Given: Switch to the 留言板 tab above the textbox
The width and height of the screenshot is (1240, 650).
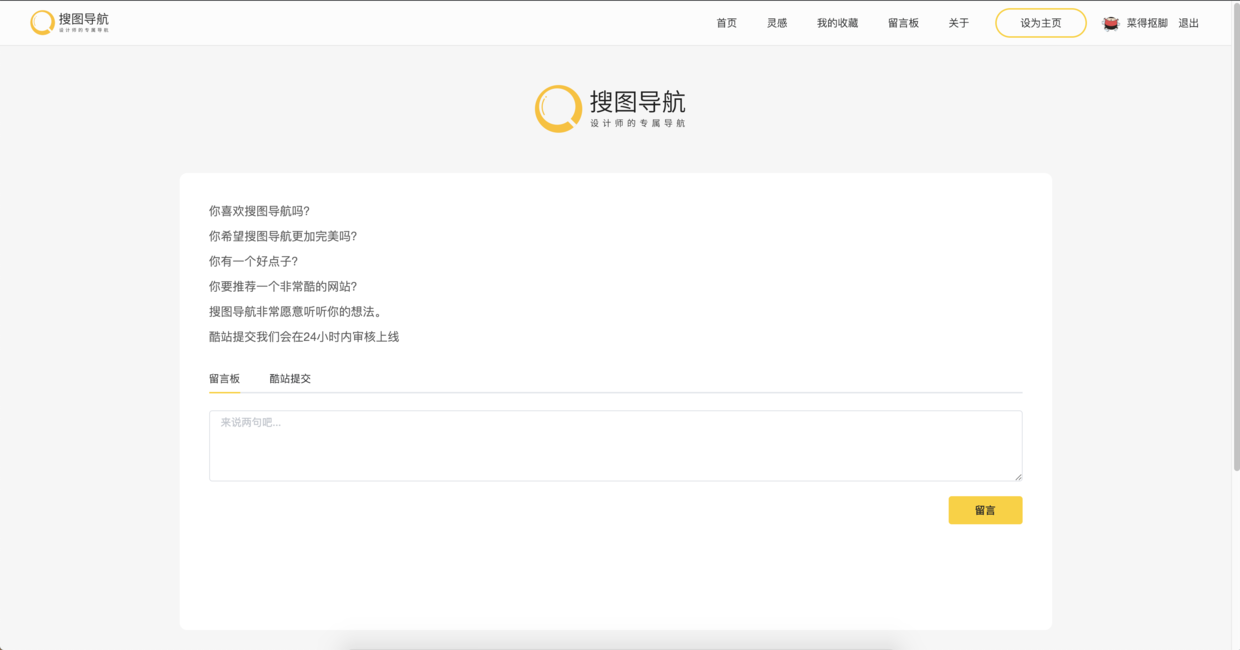Looking at the screenshot, I should pos(224,379).
